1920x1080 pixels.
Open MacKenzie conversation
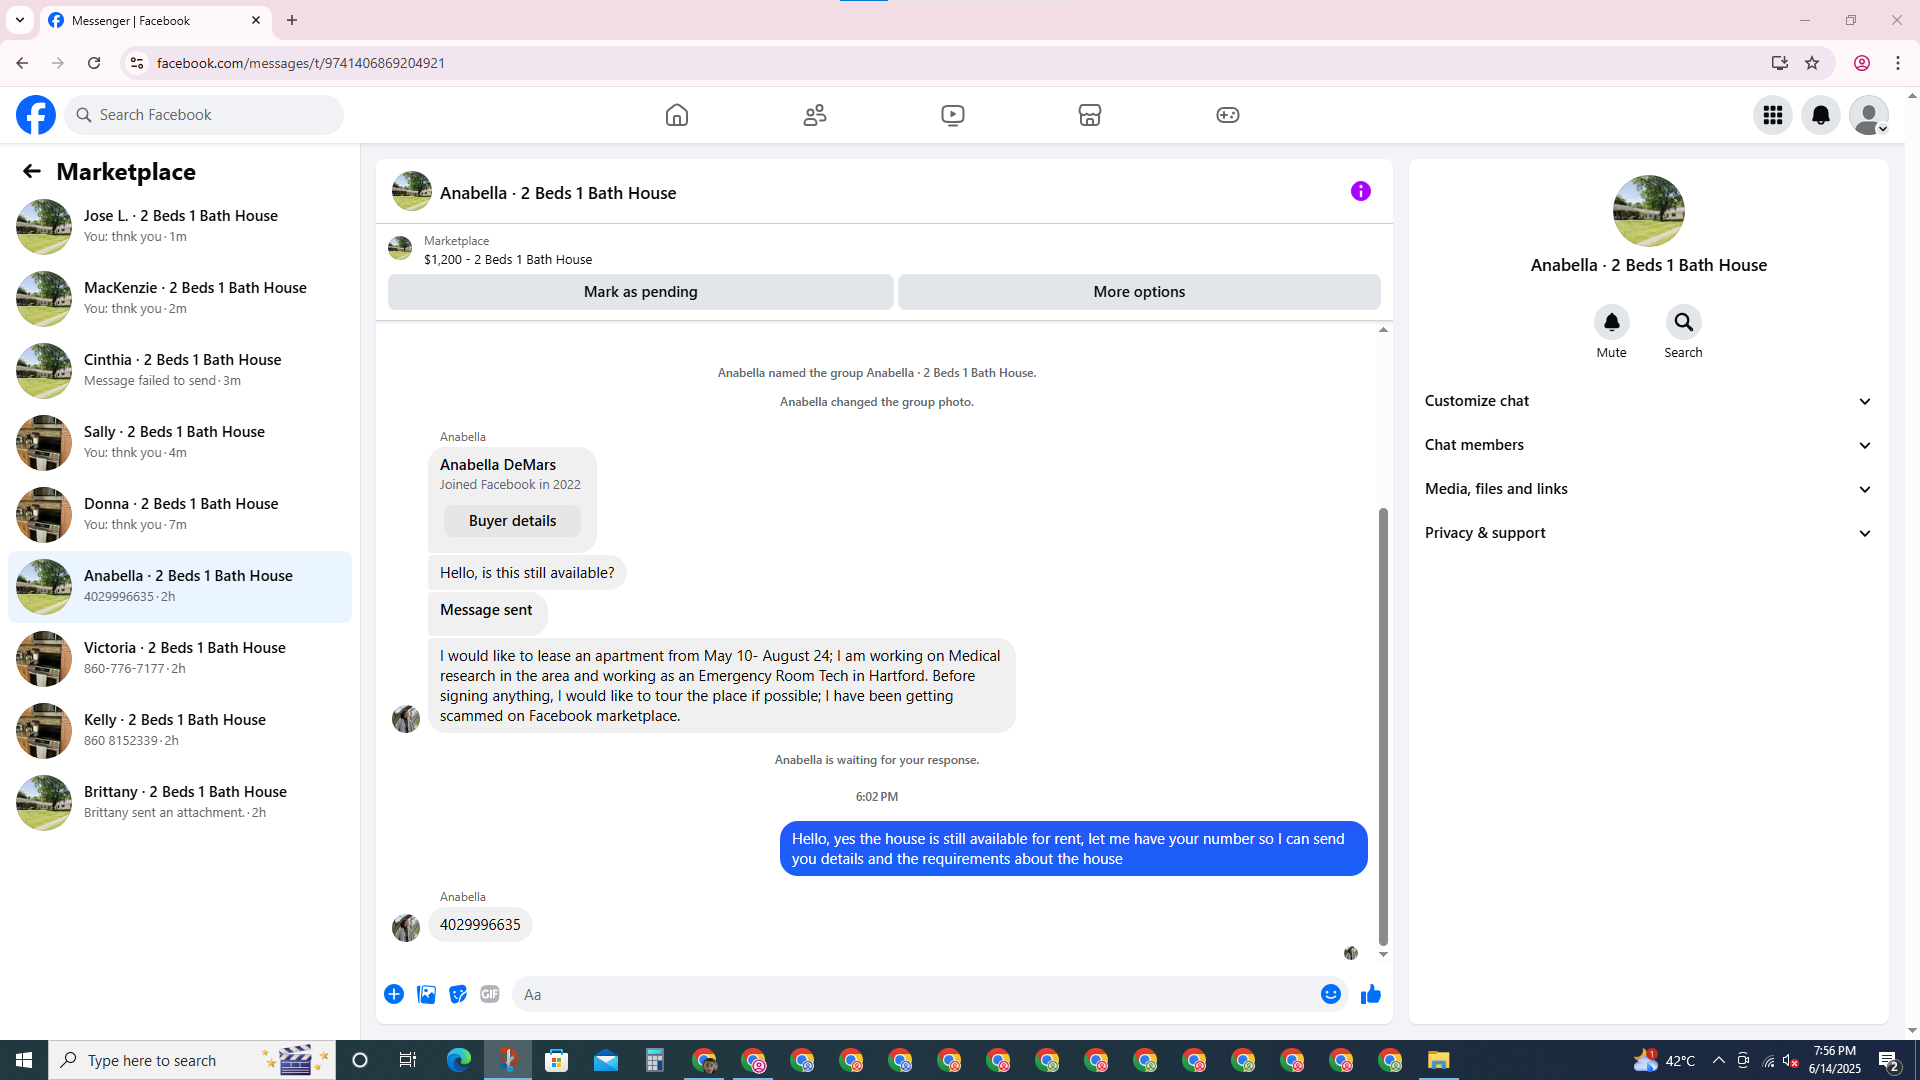click(180, 298)
